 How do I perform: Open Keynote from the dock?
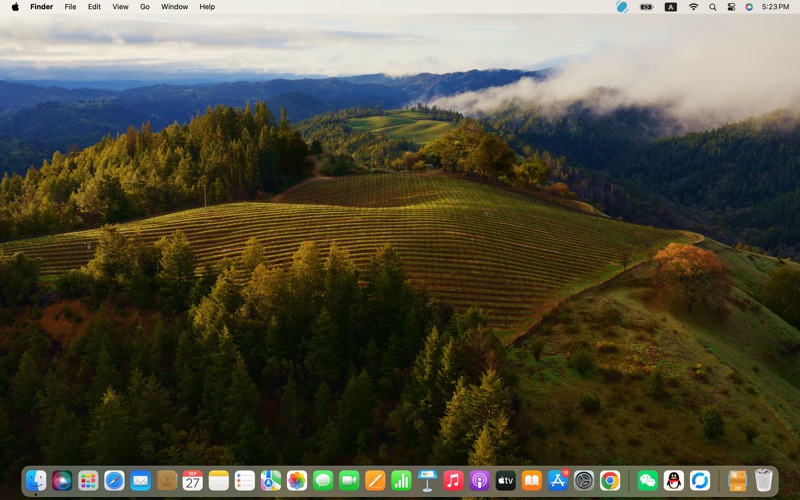click(x=427, y=481)
